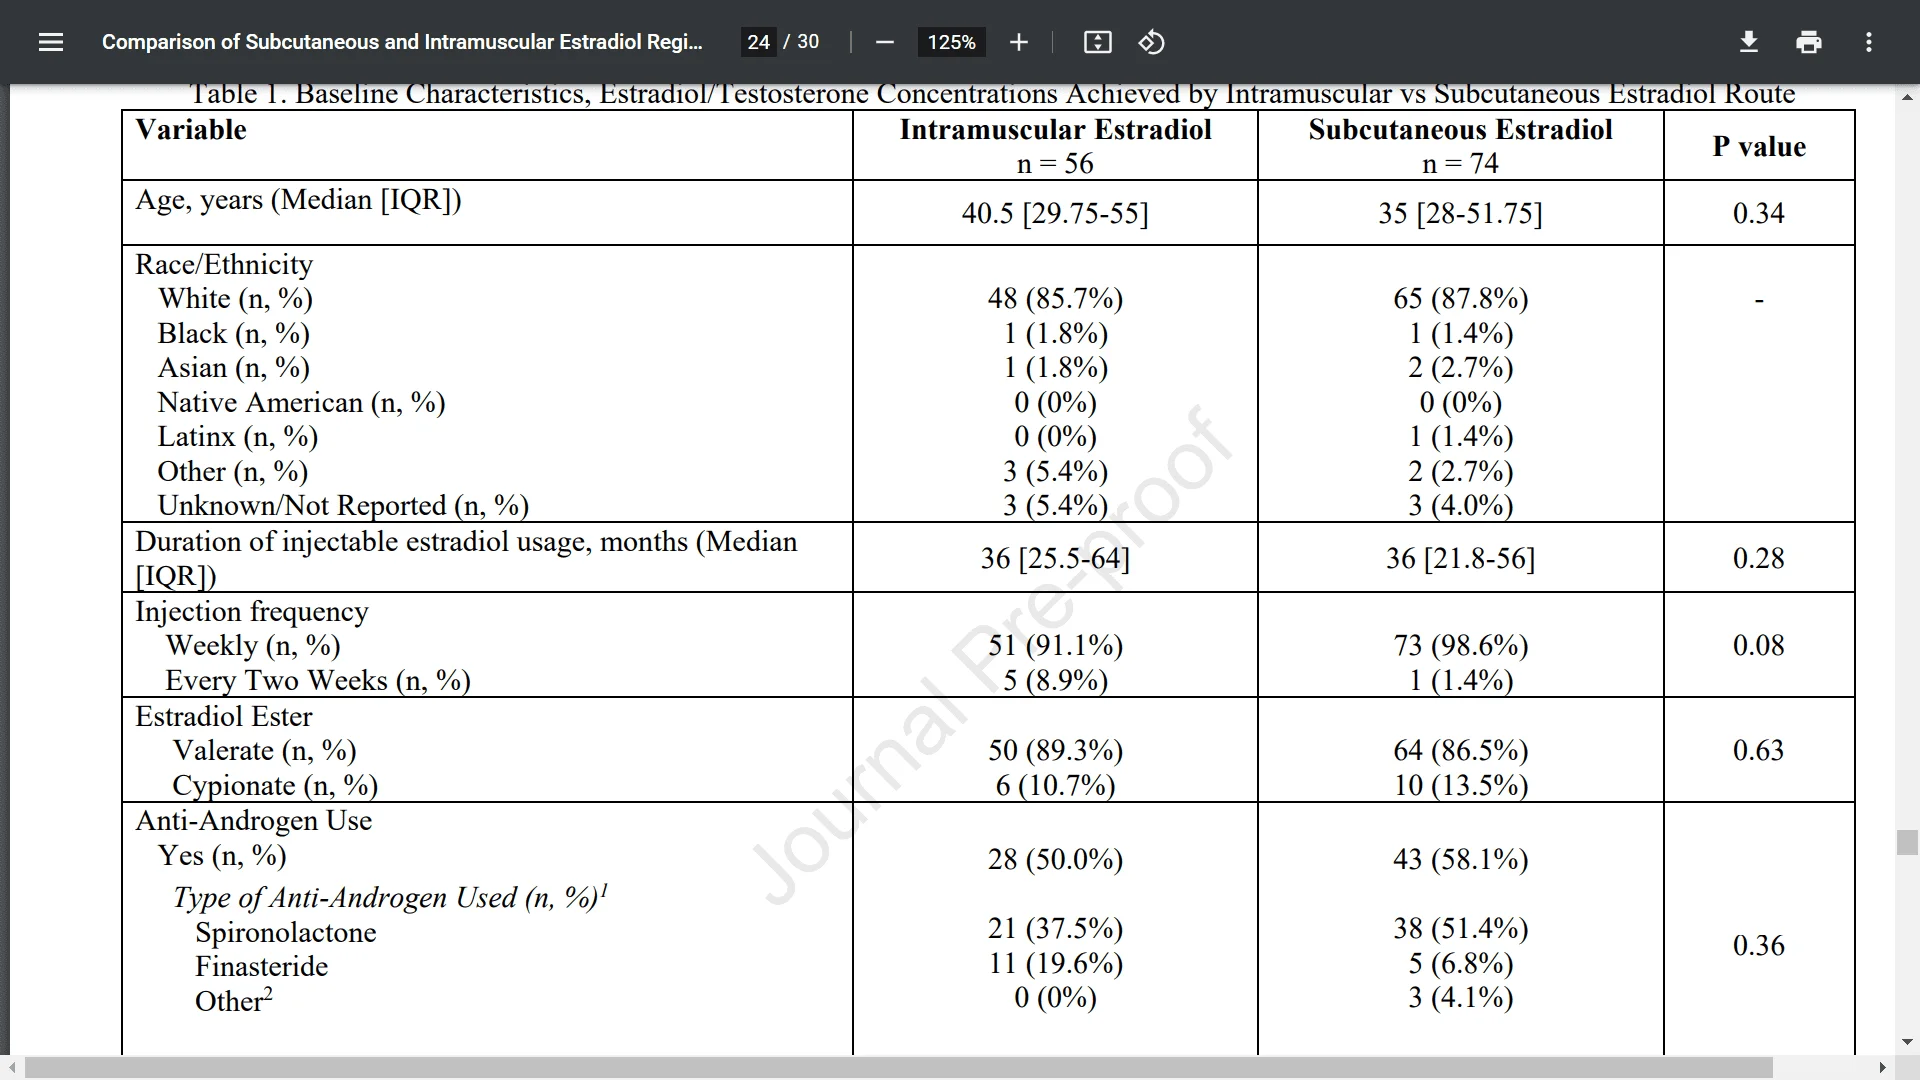This screenshot has height=1080, width=1920.
Task: Edit the current page number field
Action: (x=758, y=42)
